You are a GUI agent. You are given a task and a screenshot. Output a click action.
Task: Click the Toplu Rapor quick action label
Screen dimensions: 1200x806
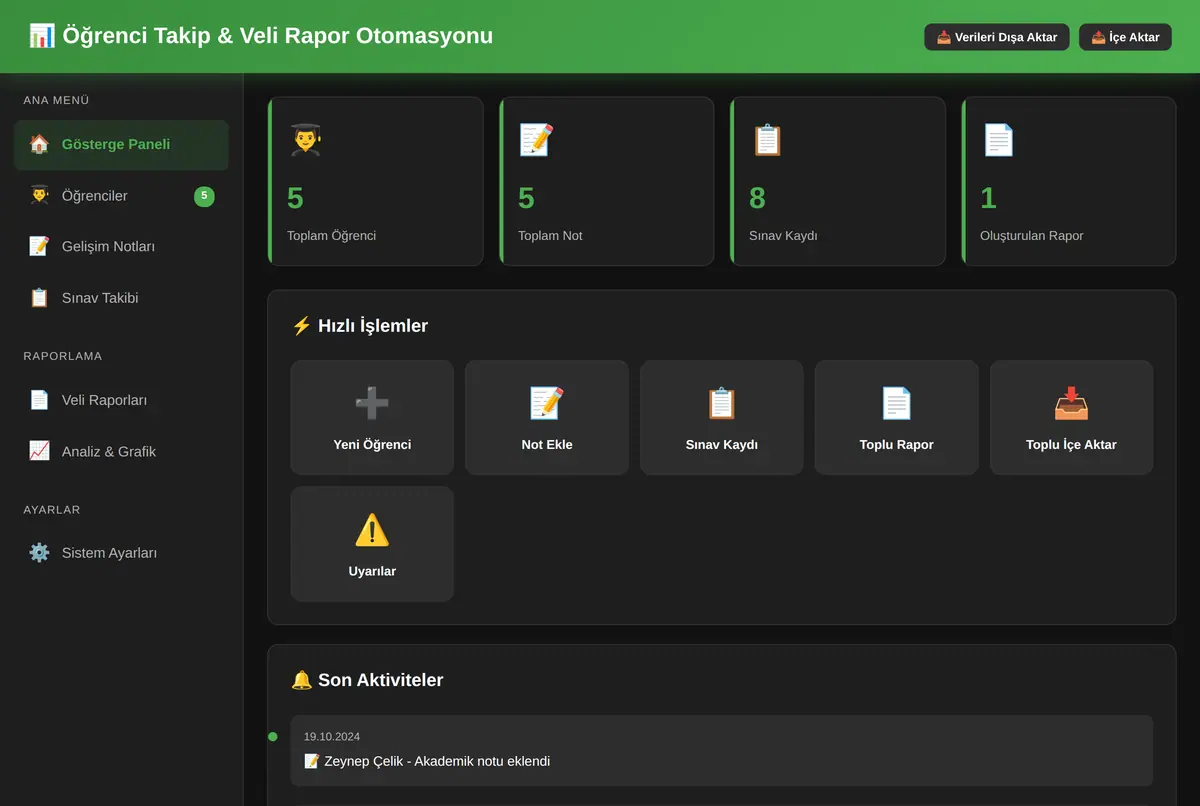click(896, 444)
